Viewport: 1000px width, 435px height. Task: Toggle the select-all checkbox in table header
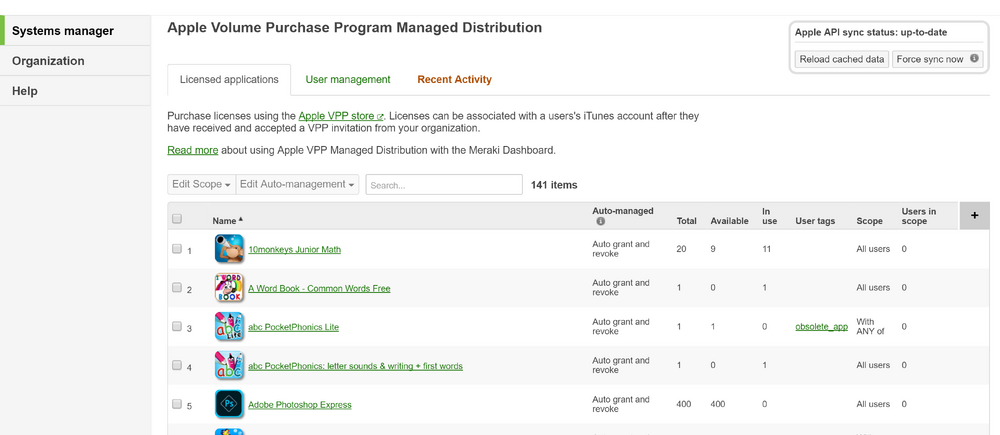pyautogui.click(x=177, y=219)
